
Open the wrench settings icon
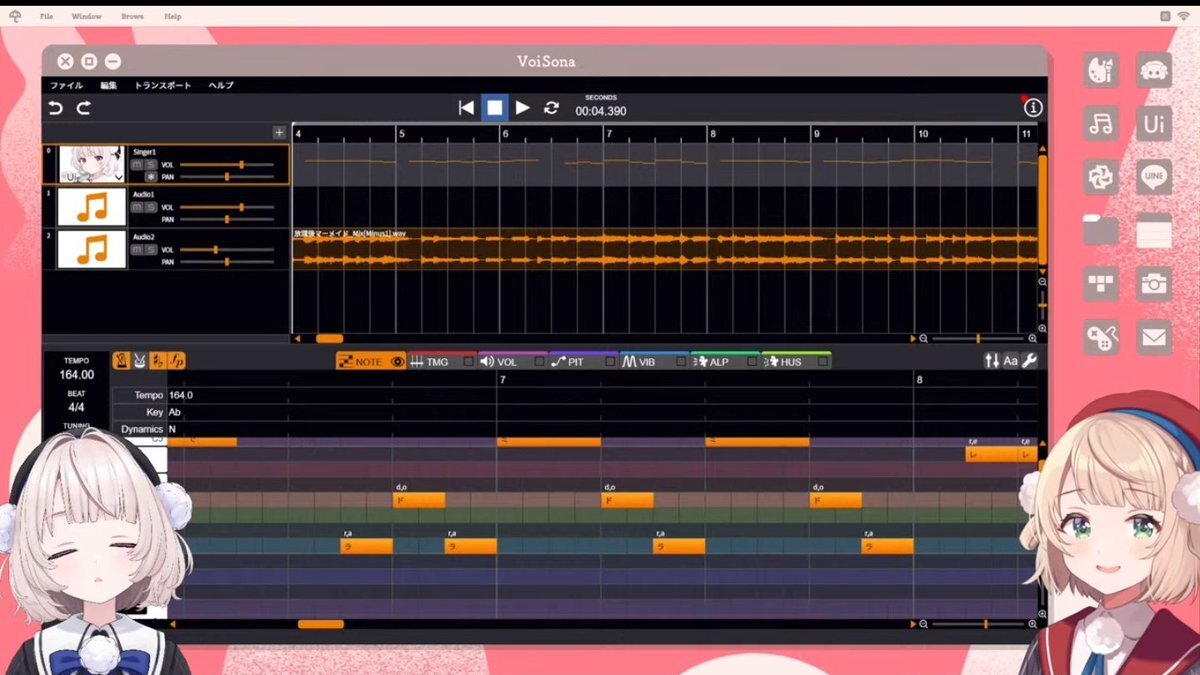(x=1029, y=361)
